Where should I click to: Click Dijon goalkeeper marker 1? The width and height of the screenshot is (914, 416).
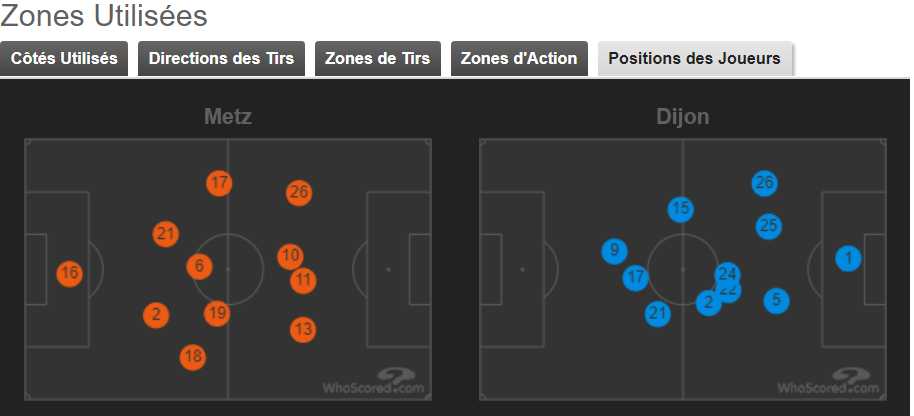point(848,258)
